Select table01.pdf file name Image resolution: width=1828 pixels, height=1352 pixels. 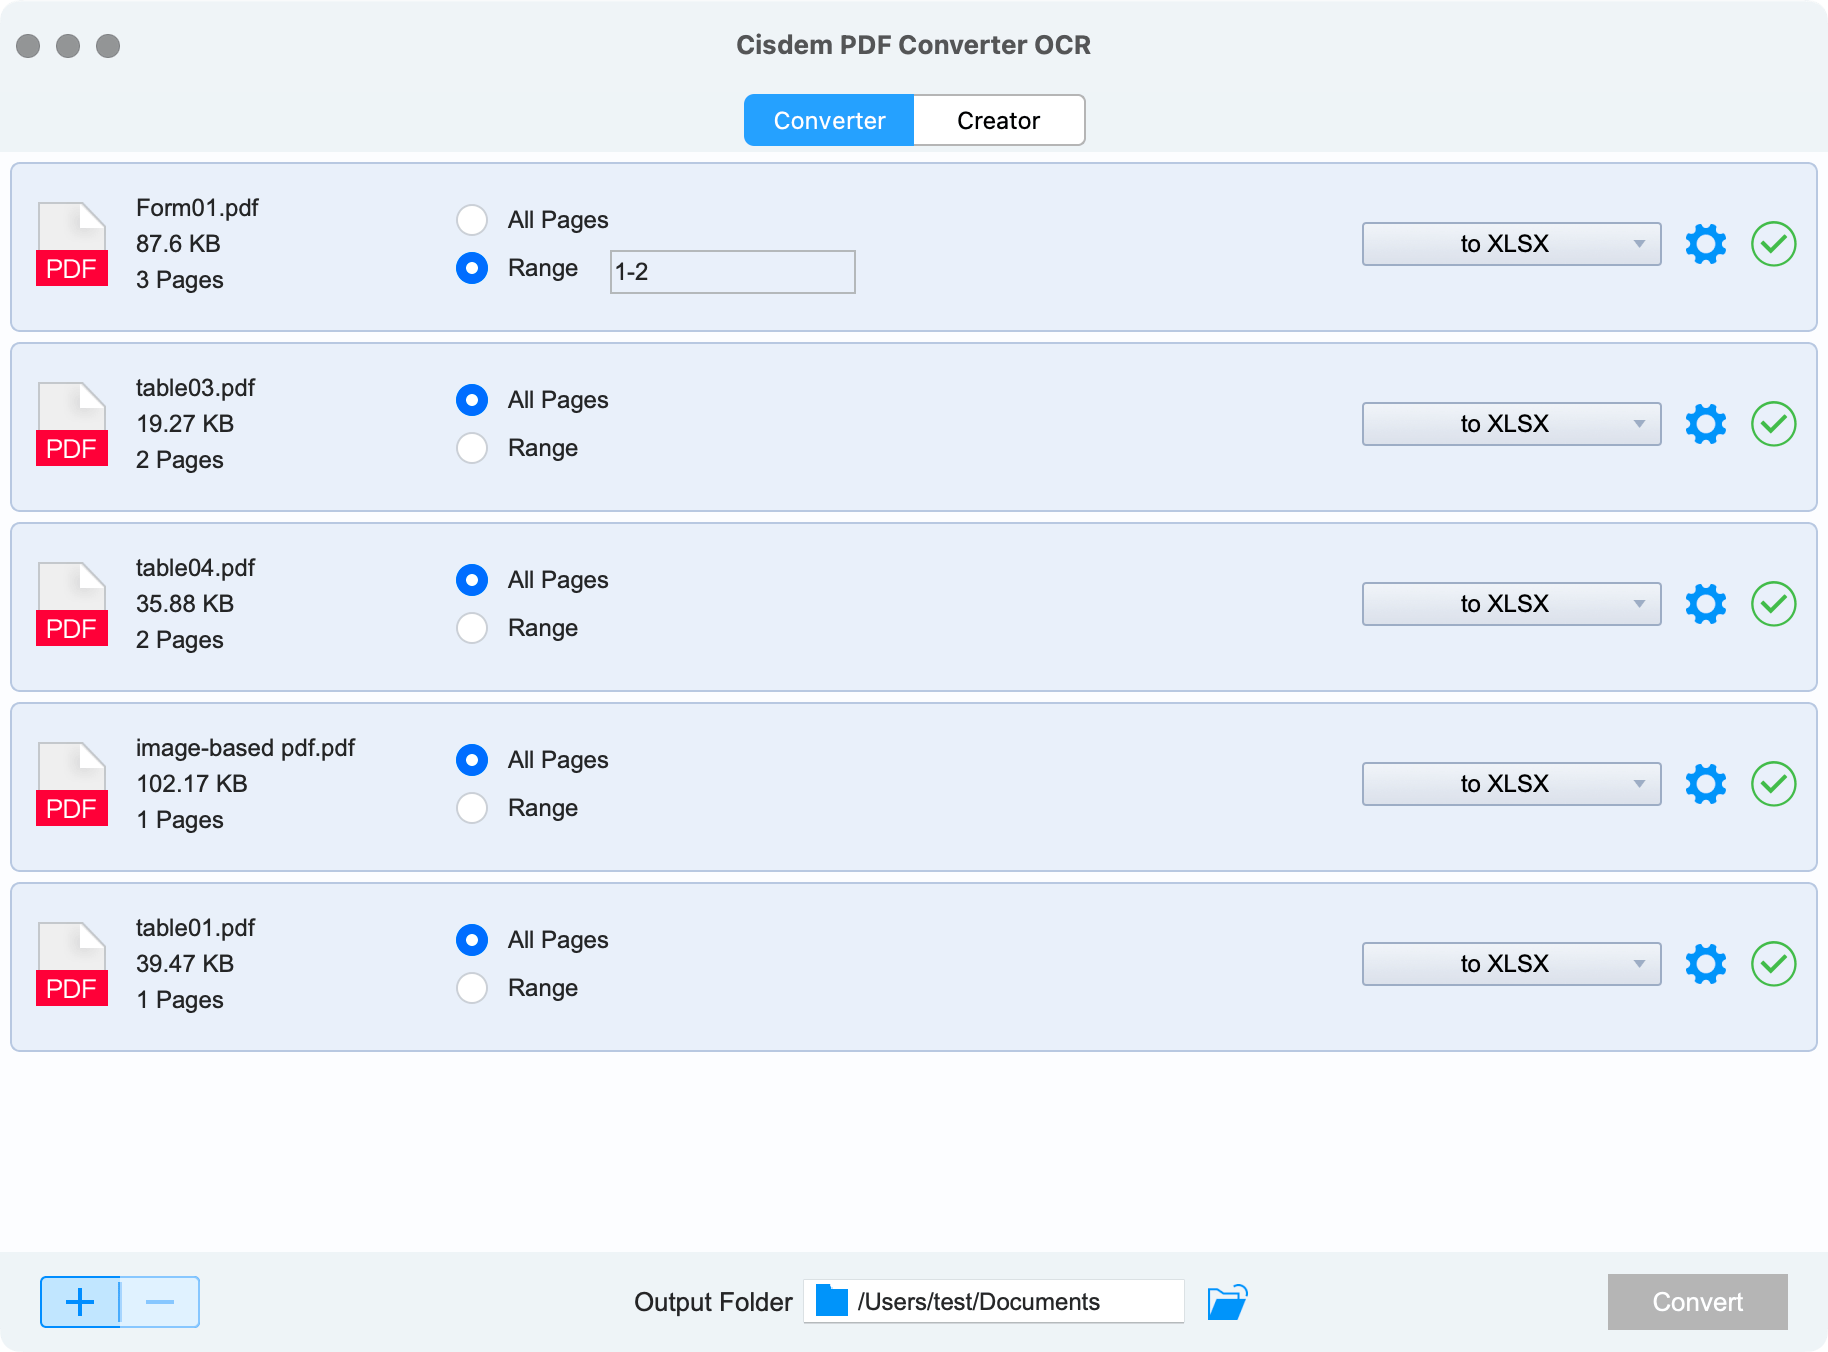[x=195, y=928]
